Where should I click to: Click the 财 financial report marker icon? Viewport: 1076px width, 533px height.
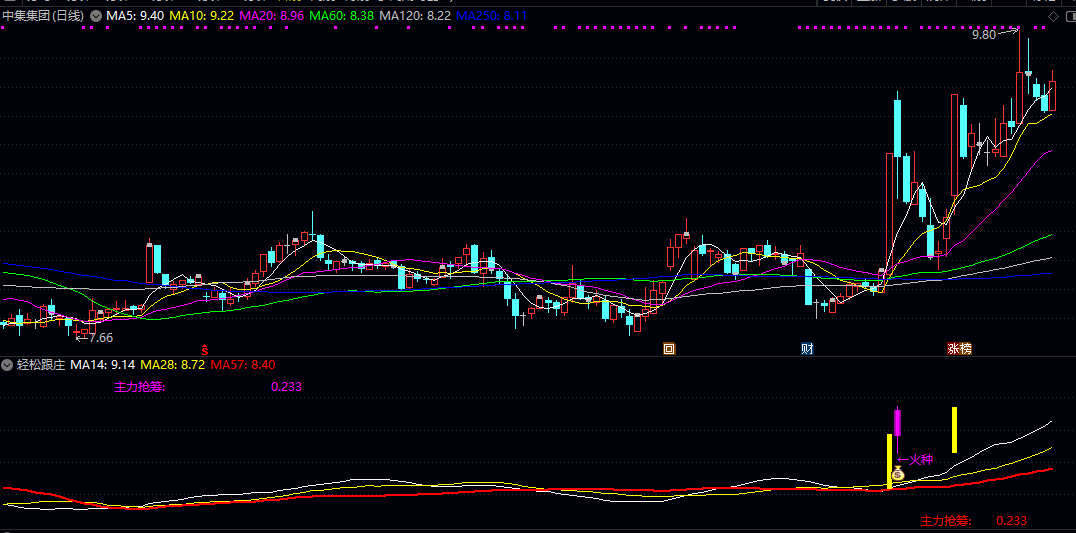[x=807, y=349]
